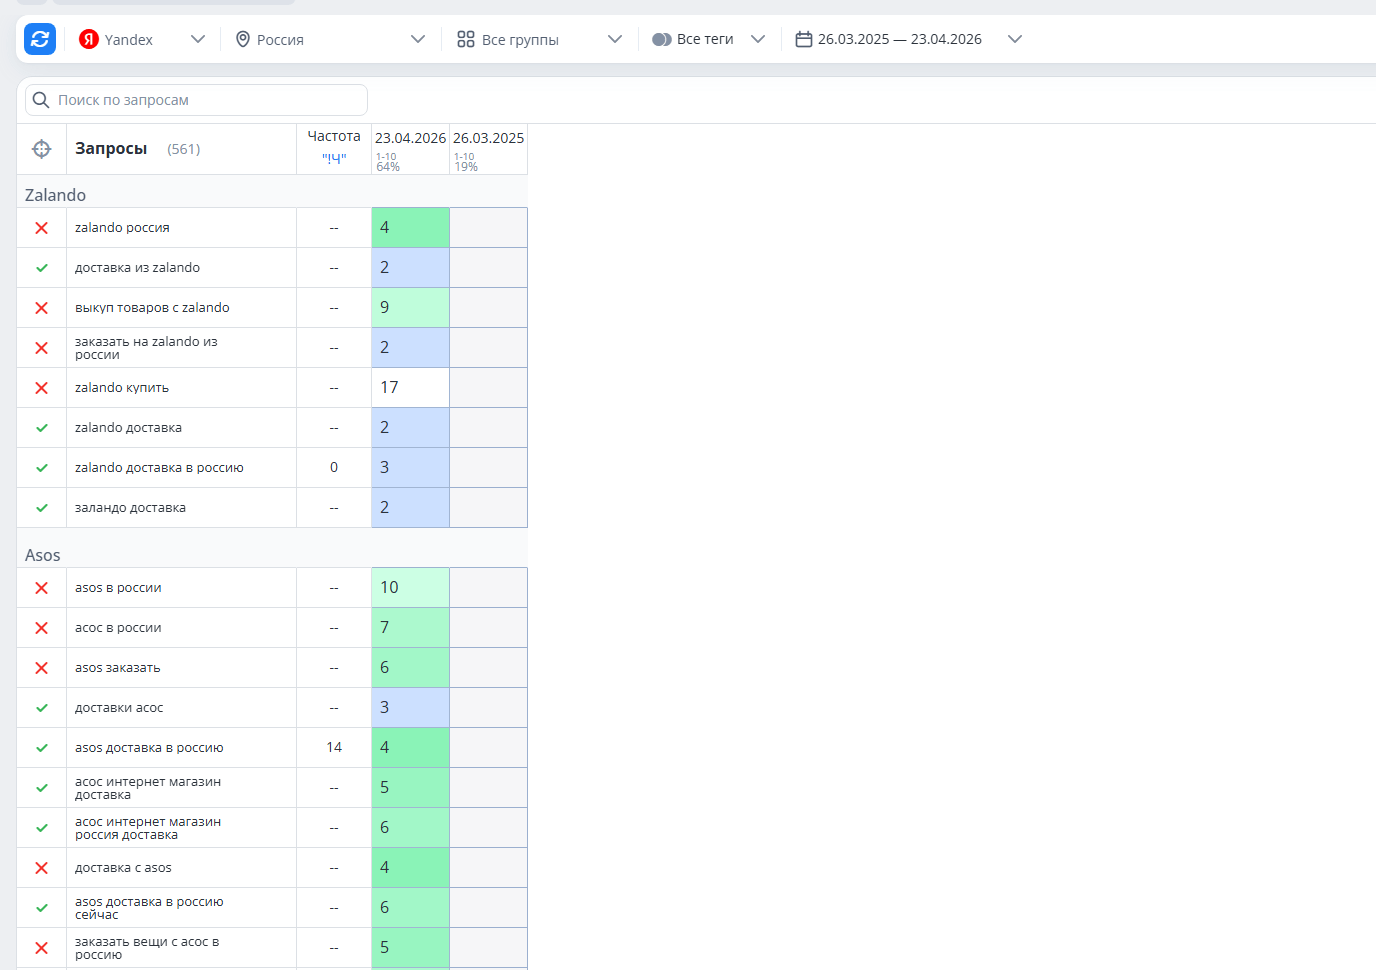
Task: Click position 10 cell for asos в россии
Action: (x=410, y=588)
